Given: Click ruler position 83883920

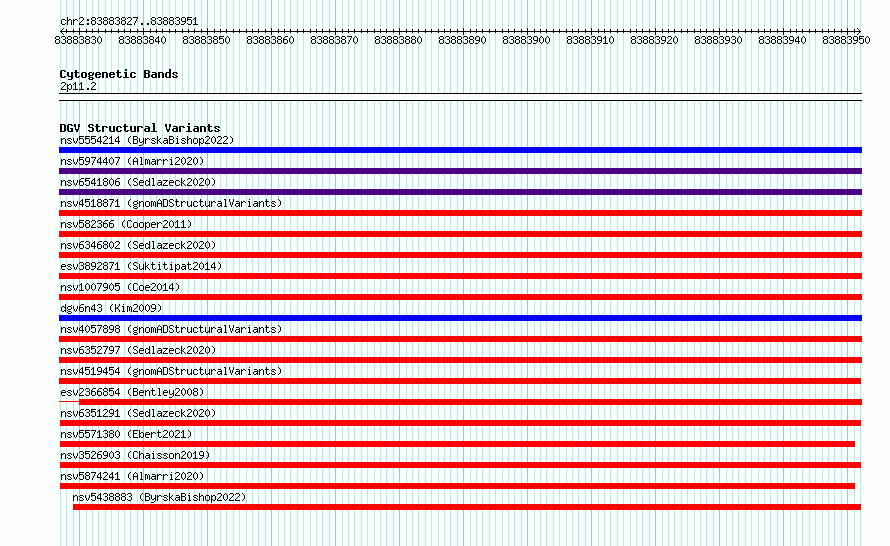Looking at the screenshot, I should pyautogui.click(x=654, y=40).
